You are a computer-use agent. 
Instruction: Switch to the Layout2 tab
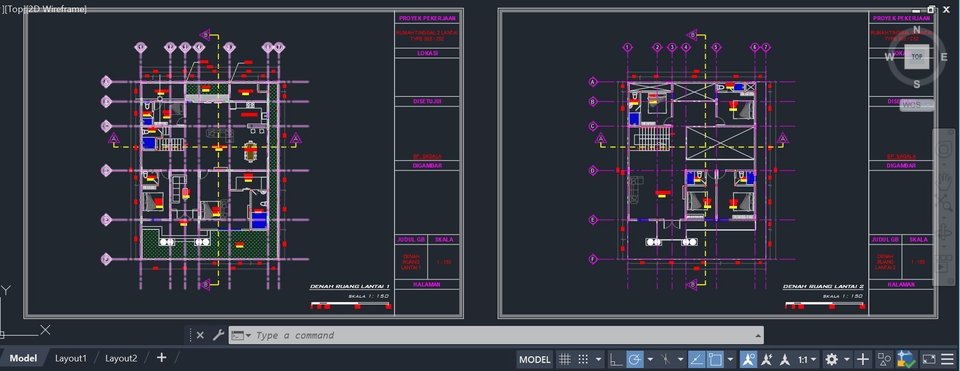coord(121,358)
